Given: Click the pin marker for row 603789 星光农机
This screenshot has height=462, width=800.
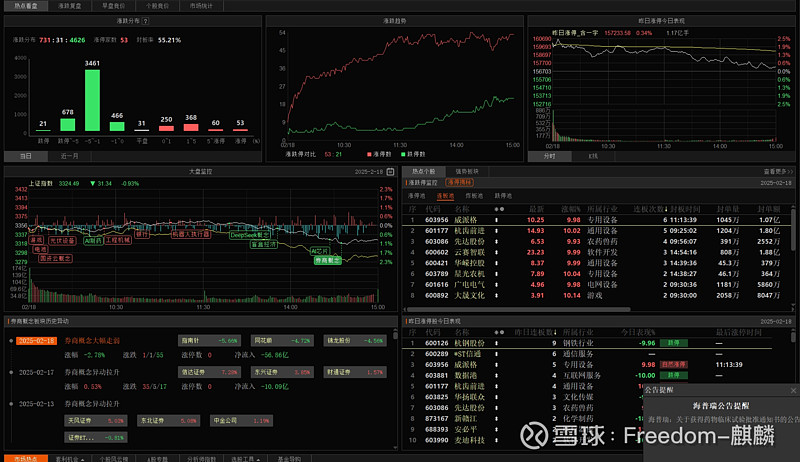Looking at the screenshot, I should (496, 273).
